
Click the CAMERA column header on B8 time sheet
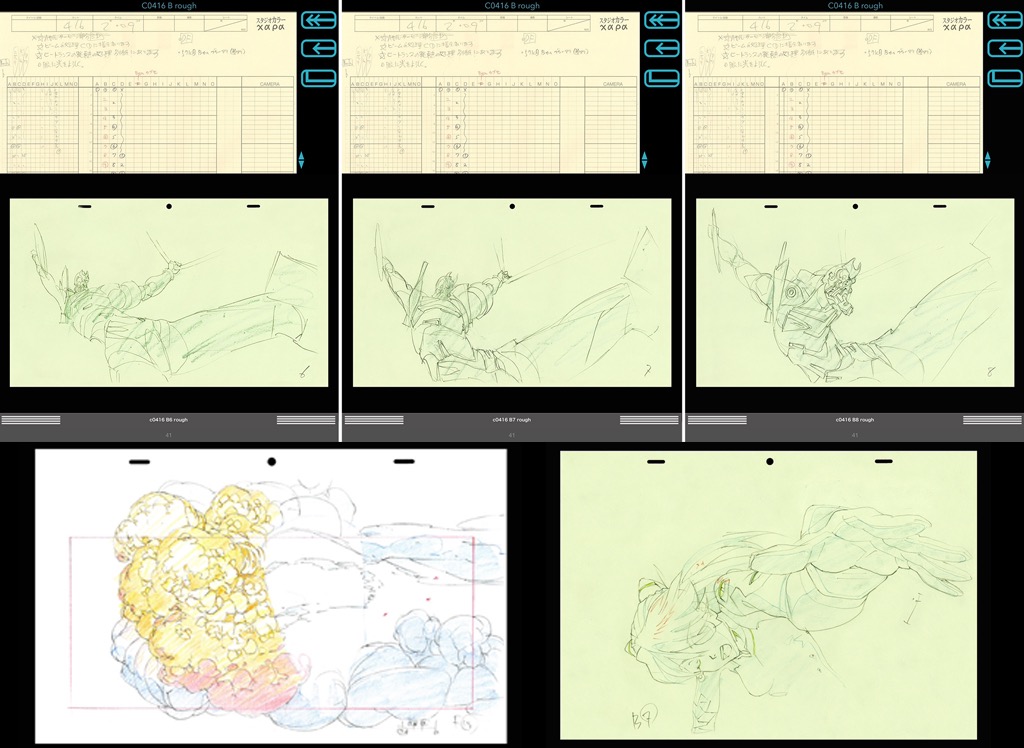[955, 84]
